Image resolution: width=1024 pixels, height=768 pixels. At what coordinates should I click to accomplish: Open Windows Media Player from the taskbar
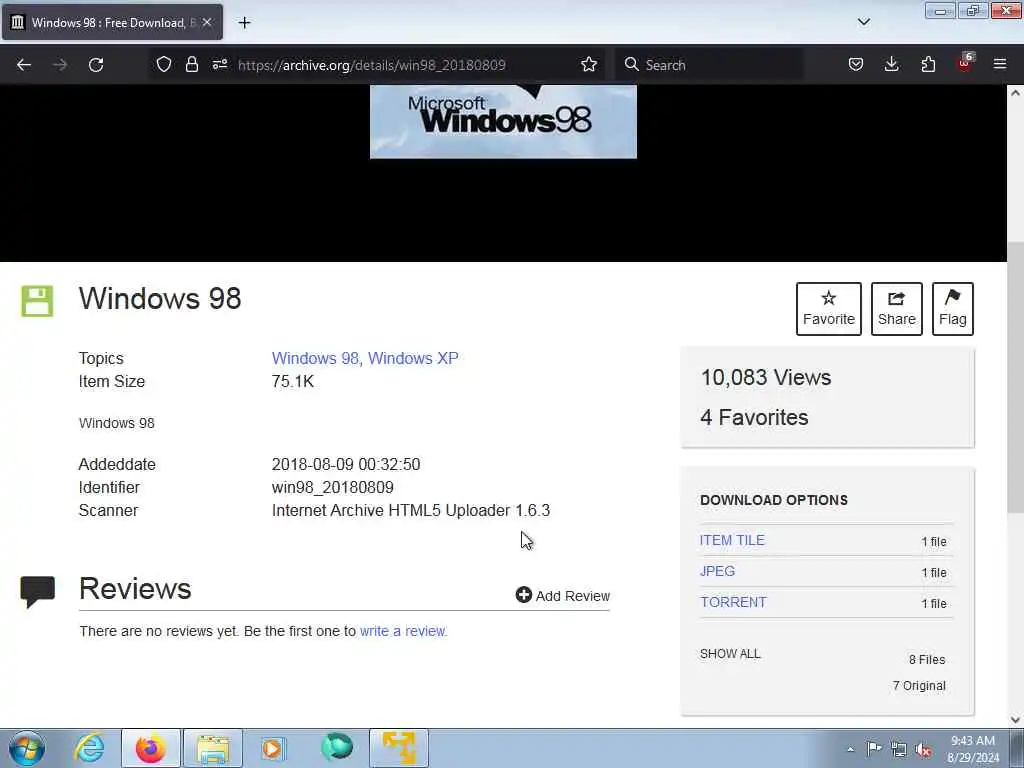tap(273, 748)
